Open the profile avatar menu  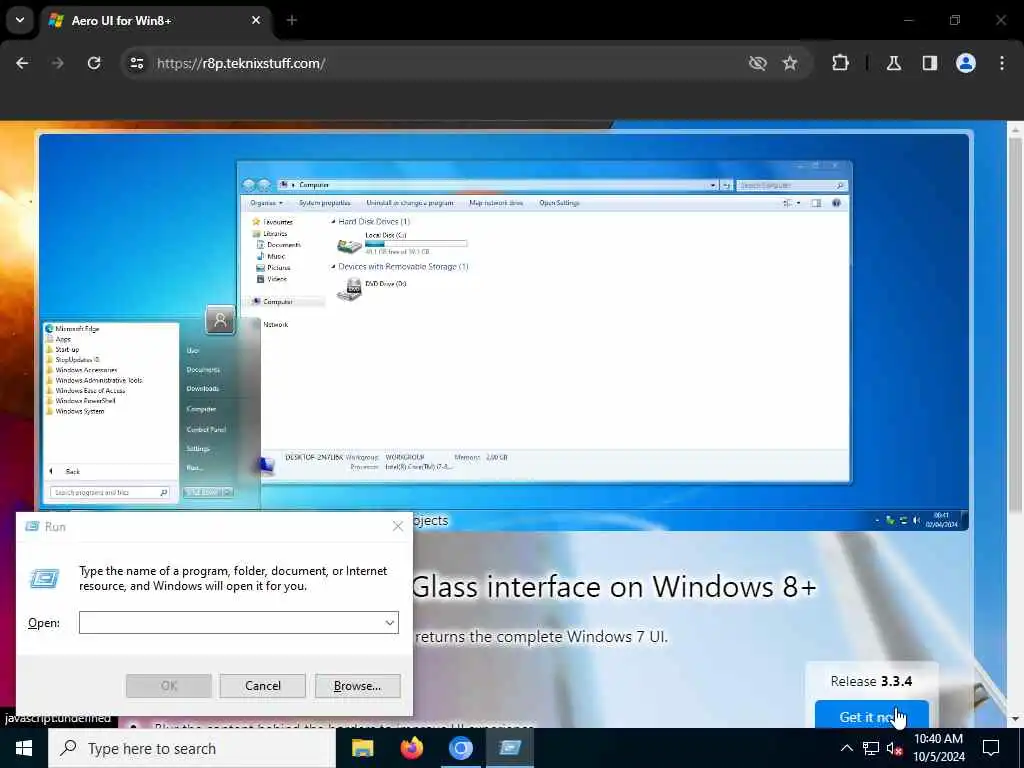tap(966, 63)
